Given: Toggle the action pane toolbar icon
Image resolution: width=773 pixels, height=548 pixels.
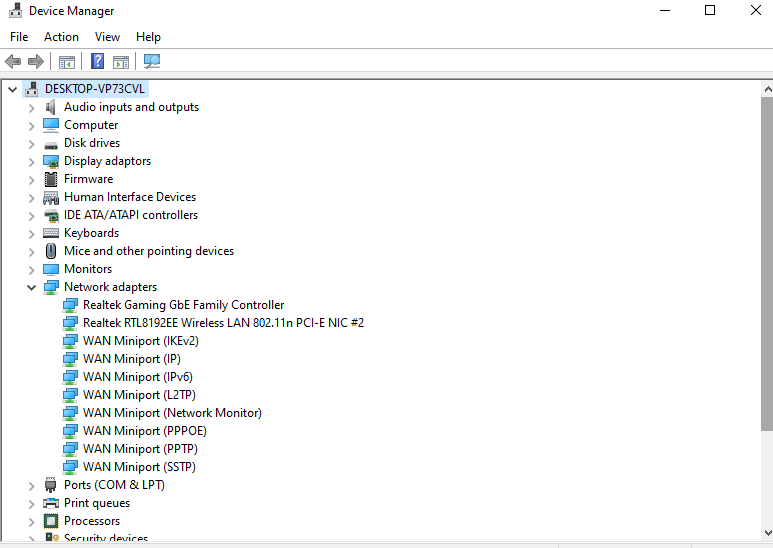Looking at the screenshot, I should 121,62.
